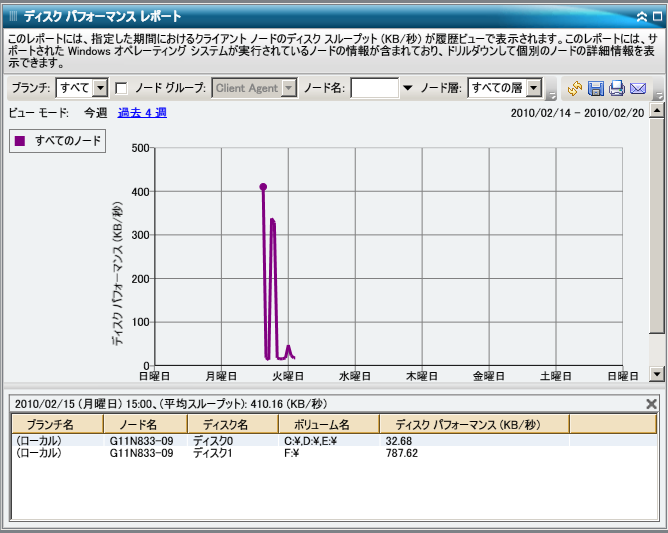
Task: Click the save report floppy icon
Action: (595, 88)
